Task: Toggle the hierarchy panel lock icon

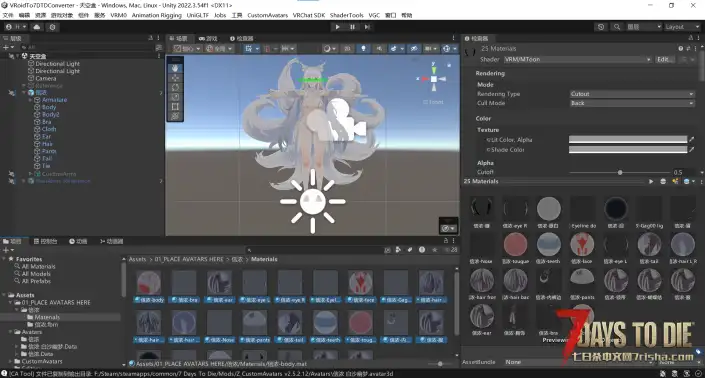Action: [x=151, y=38]
